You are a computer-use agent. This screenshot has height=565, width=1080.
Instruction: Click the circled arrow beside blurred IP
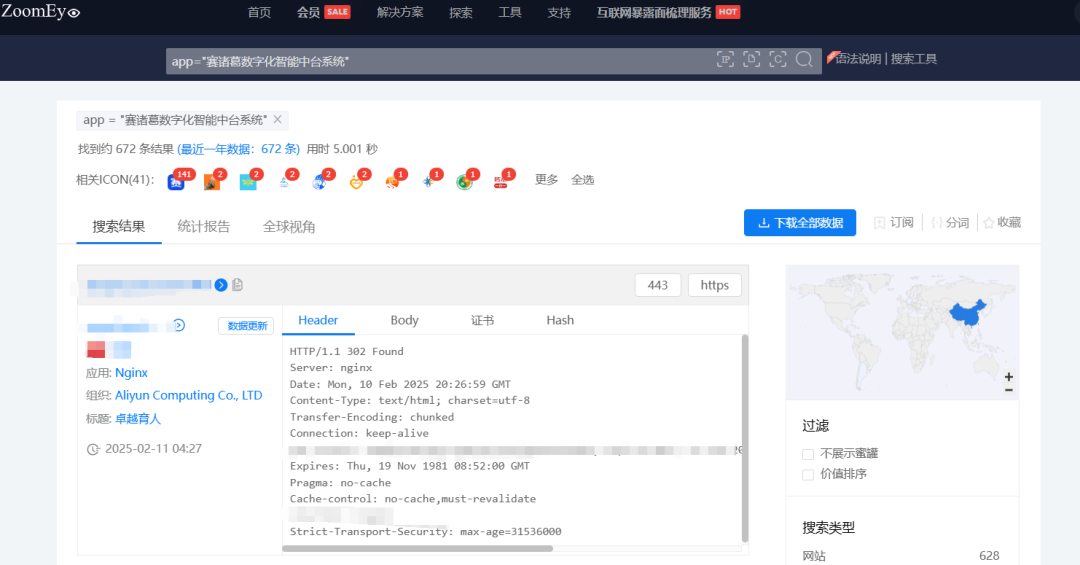(x=179, y=325)
